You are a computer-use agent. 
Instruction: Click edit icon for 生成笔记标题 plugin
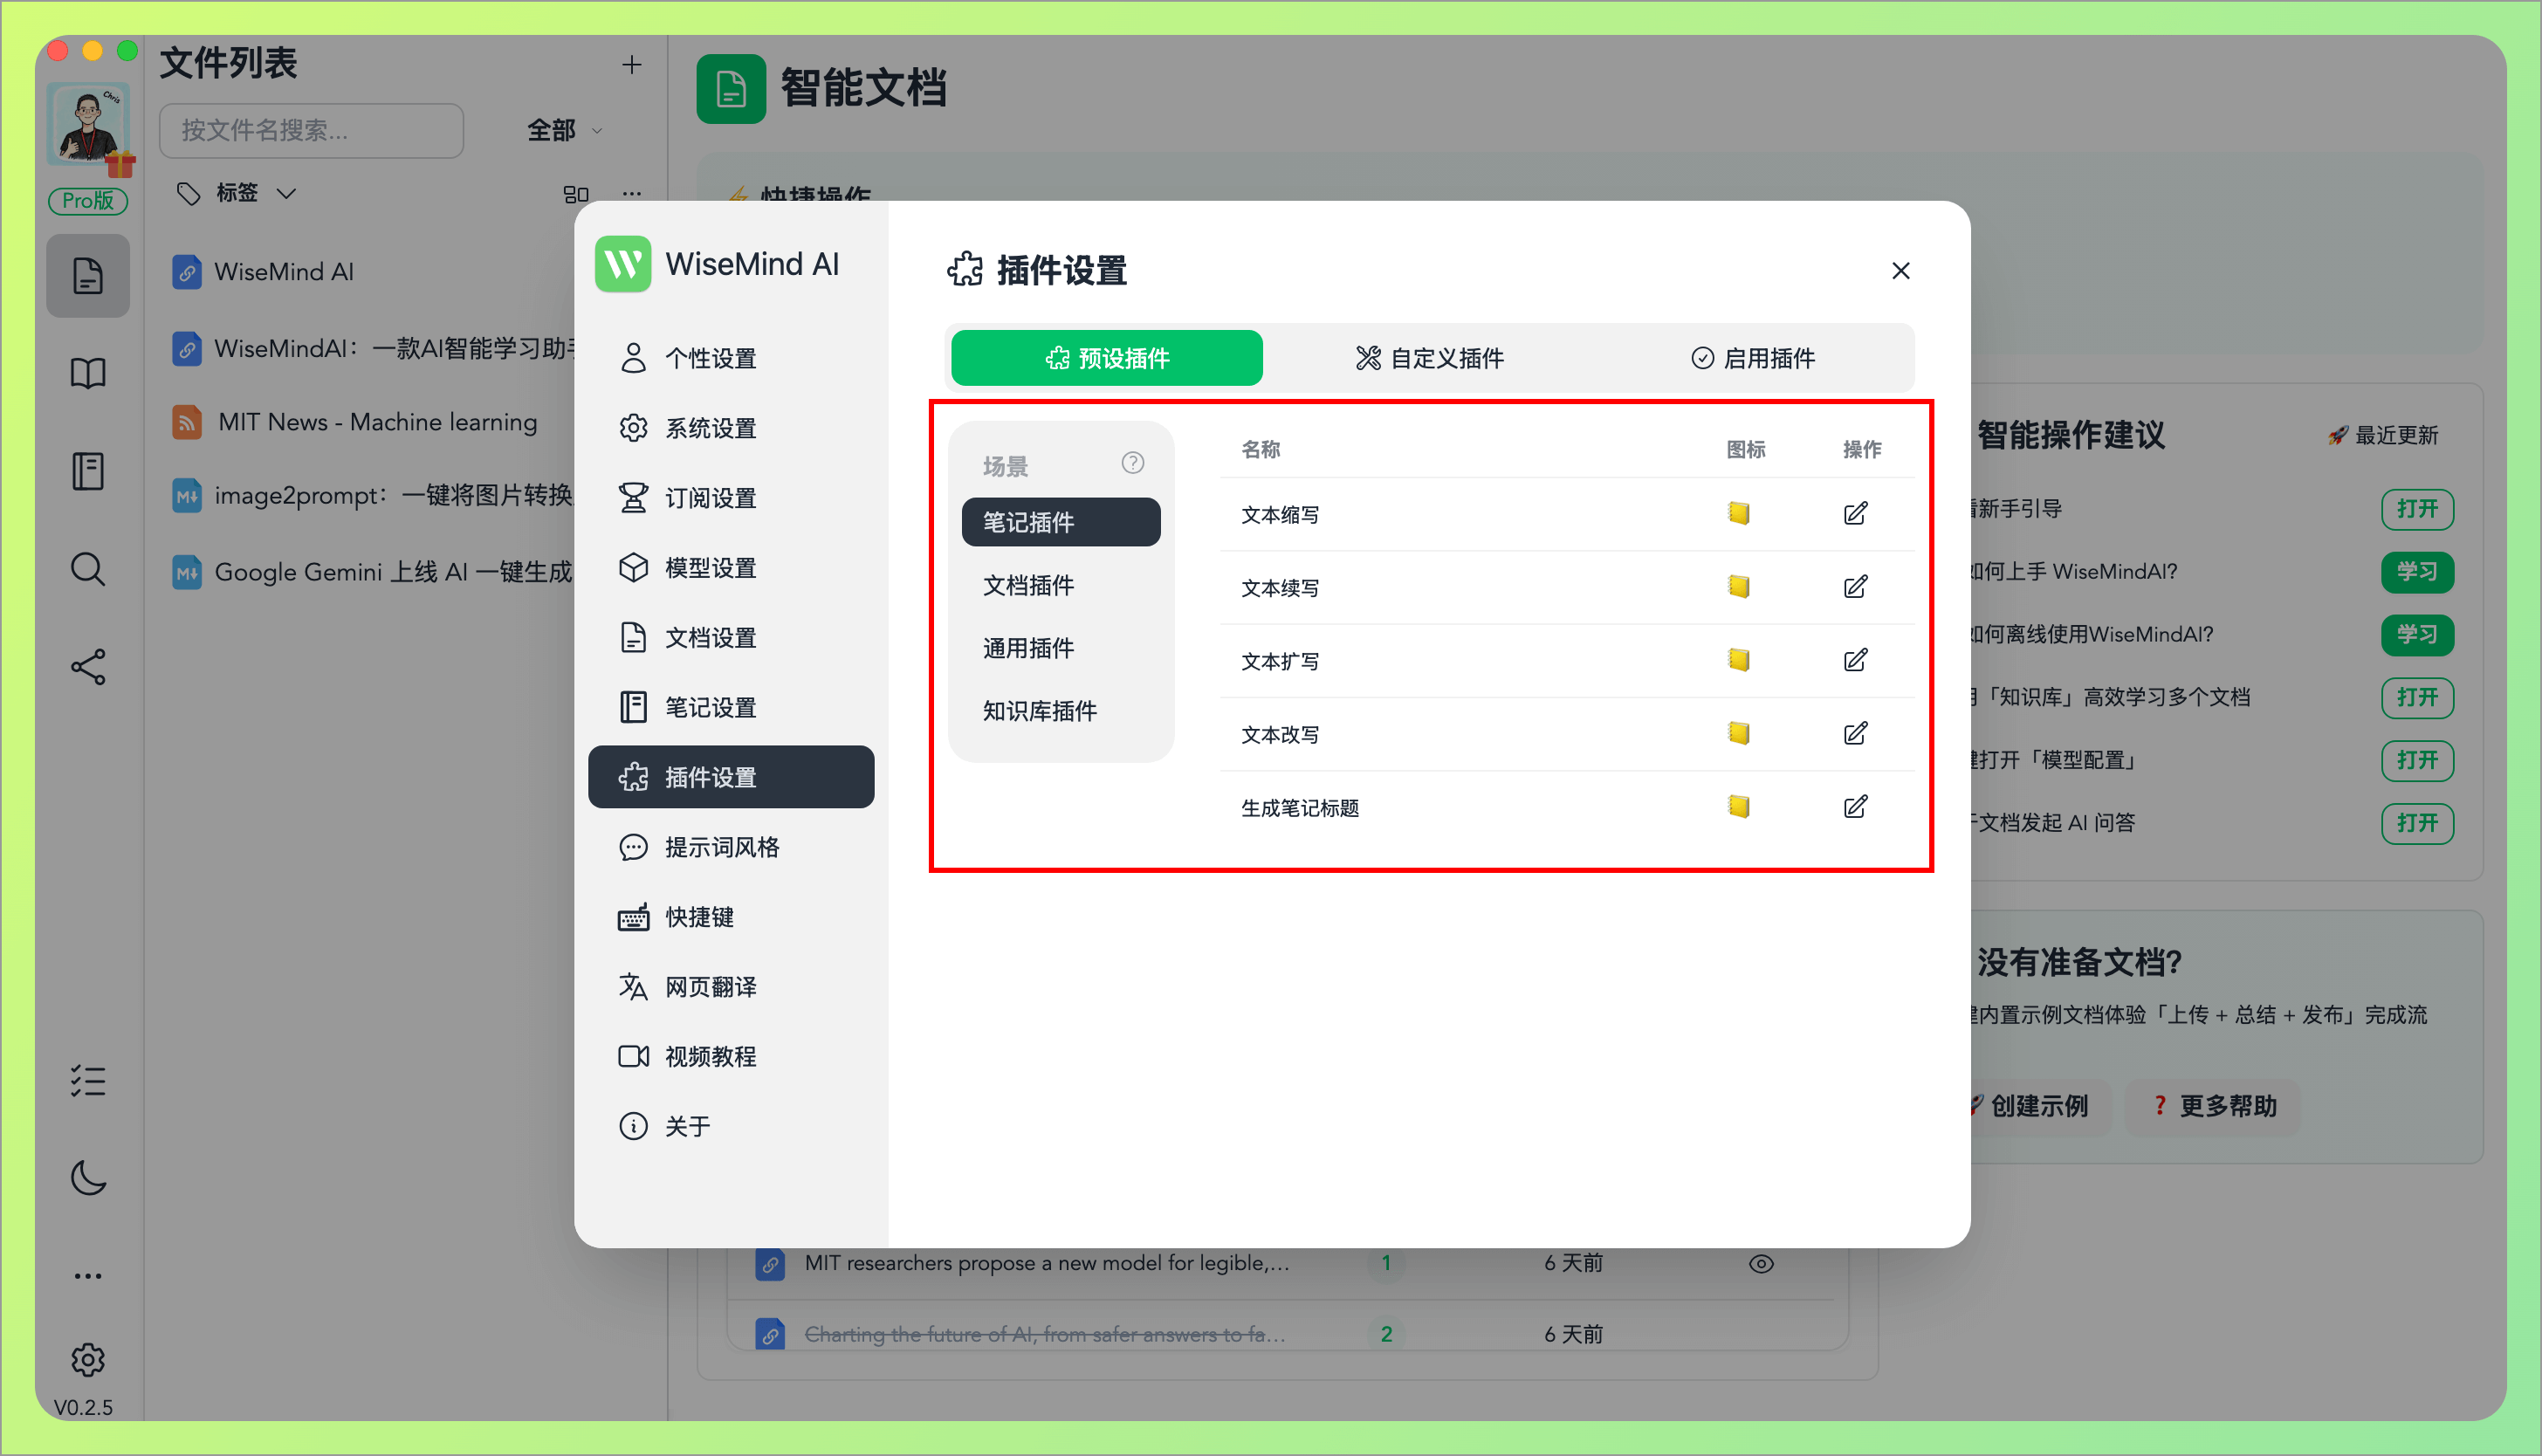point(1856,807)
